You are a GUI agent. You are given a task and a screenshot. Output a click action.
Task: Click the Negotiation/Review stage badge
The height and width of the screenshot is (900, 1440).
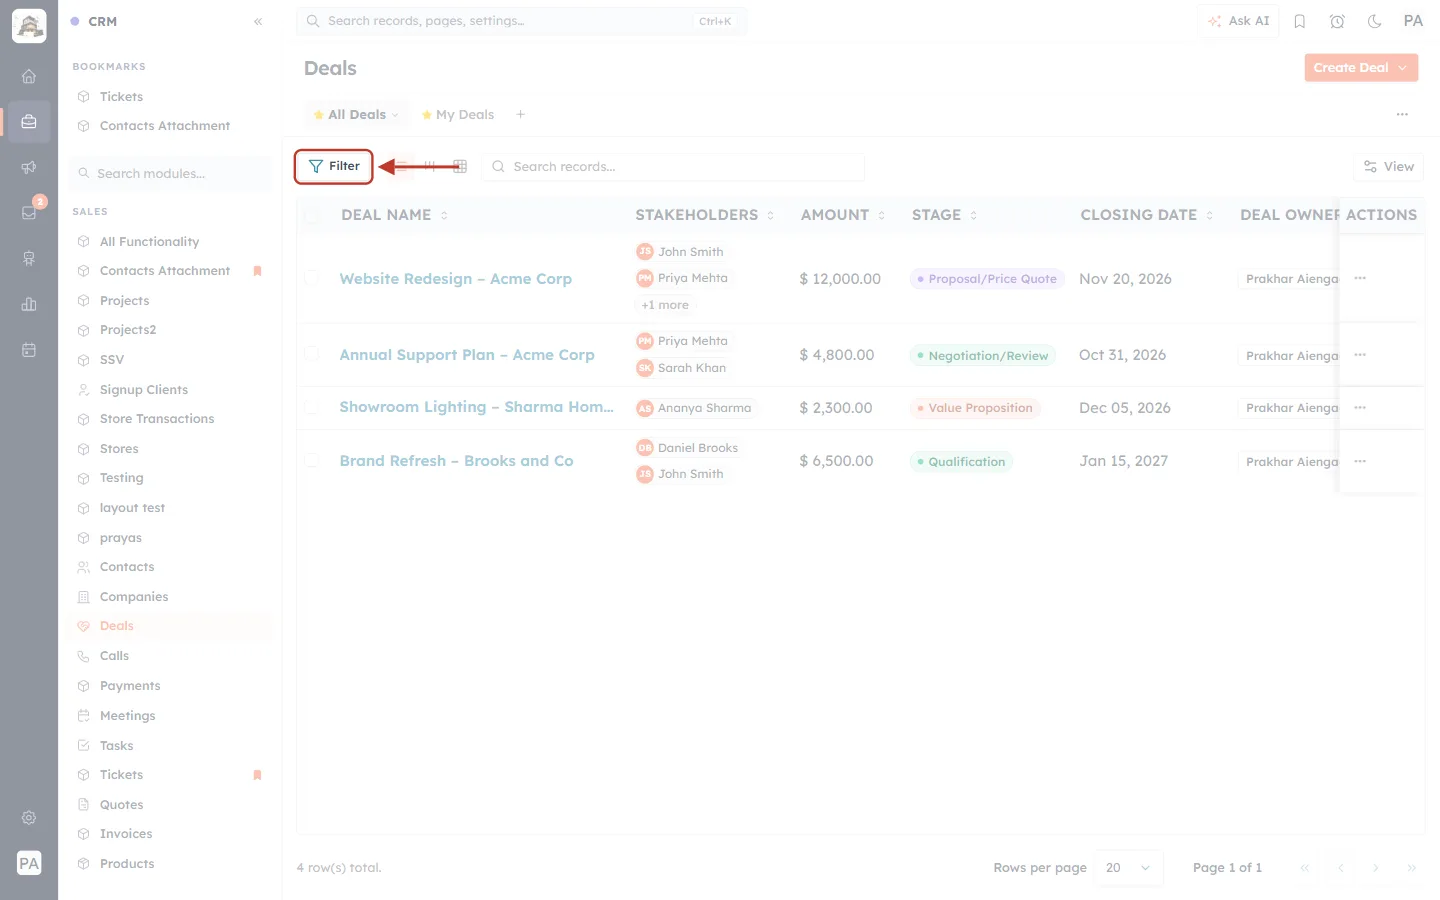982,355
